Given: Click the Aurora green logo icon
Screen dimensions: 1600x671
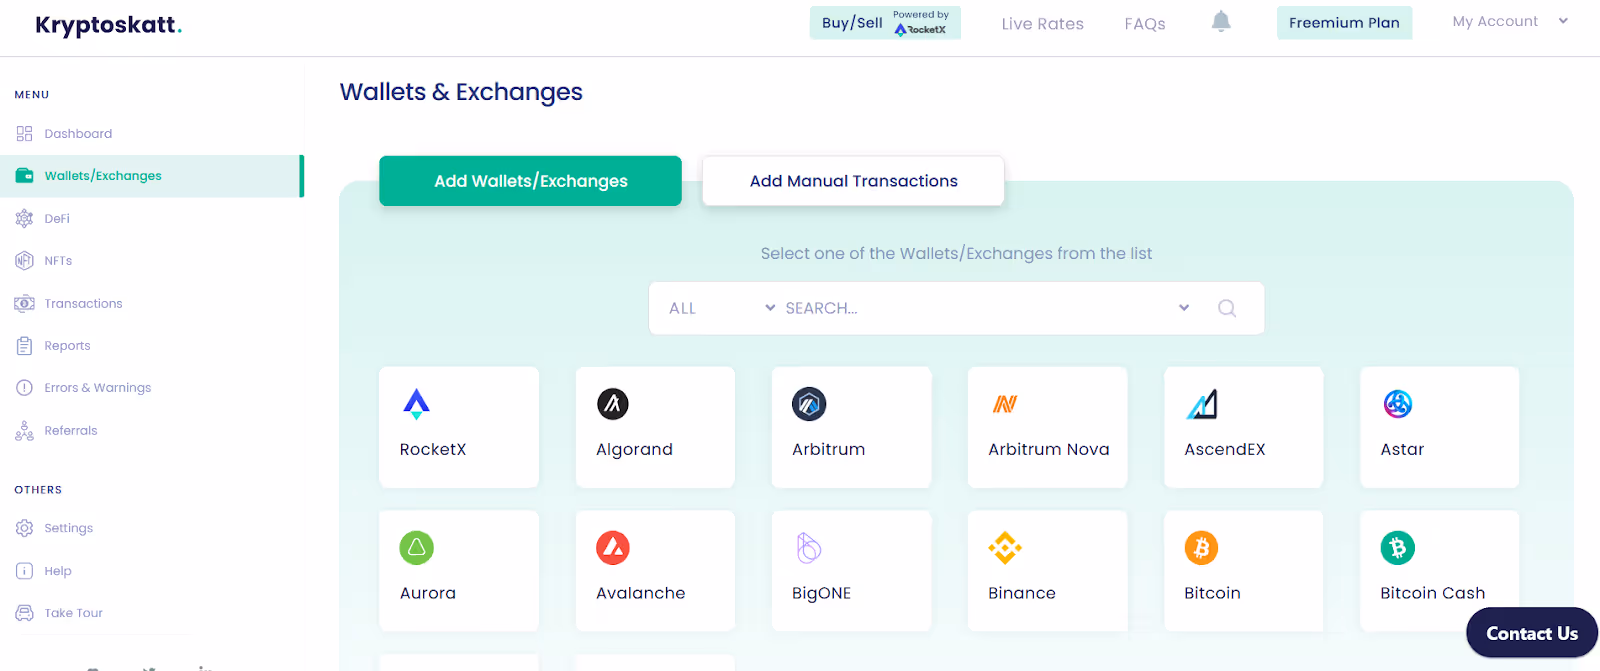Looking at the screenshot, I should pyautogui.click(x=417, y=548).
